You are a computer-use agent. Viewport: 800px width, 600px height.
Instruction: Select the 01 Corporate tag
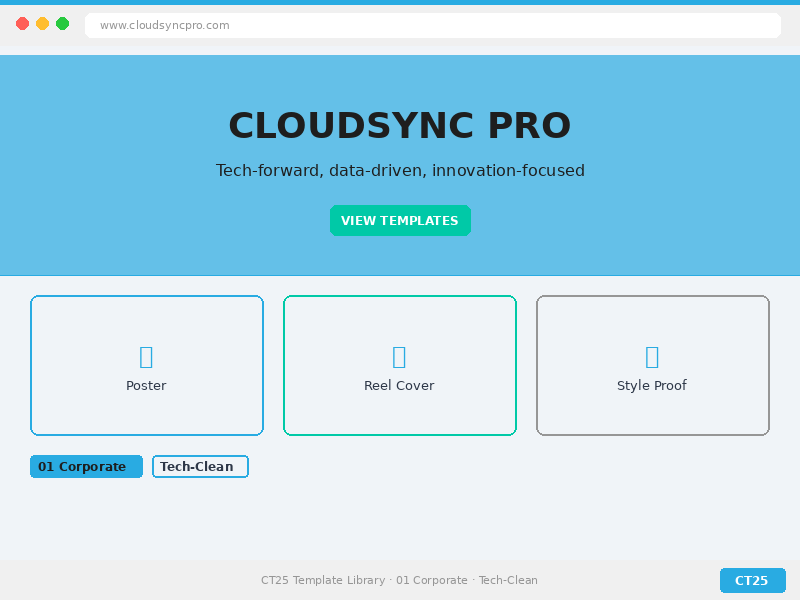click(86, 467)
